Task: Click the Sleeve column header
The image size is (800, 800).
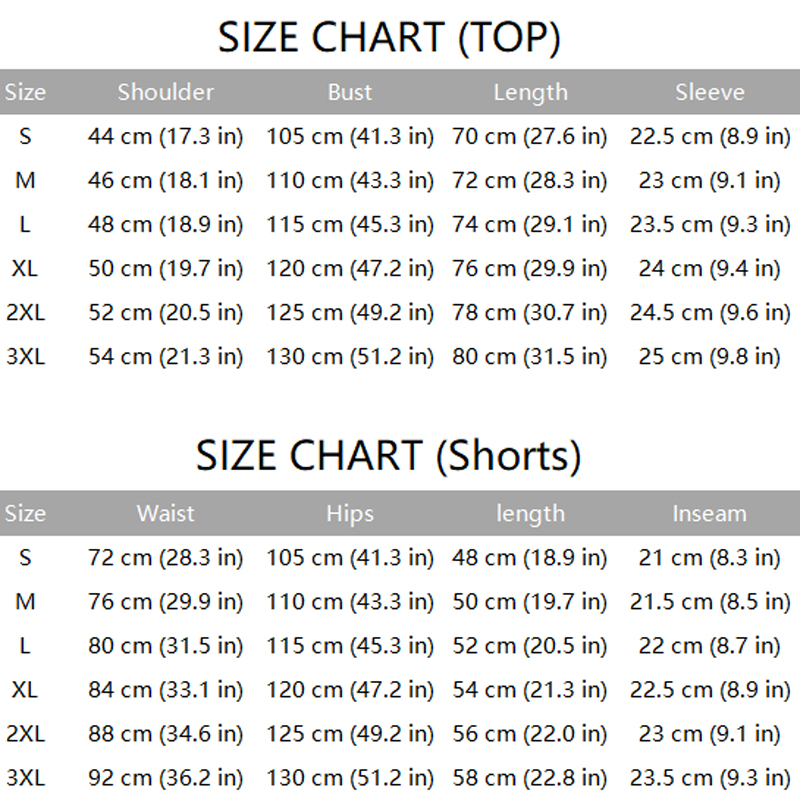Action: coord(710,93)
